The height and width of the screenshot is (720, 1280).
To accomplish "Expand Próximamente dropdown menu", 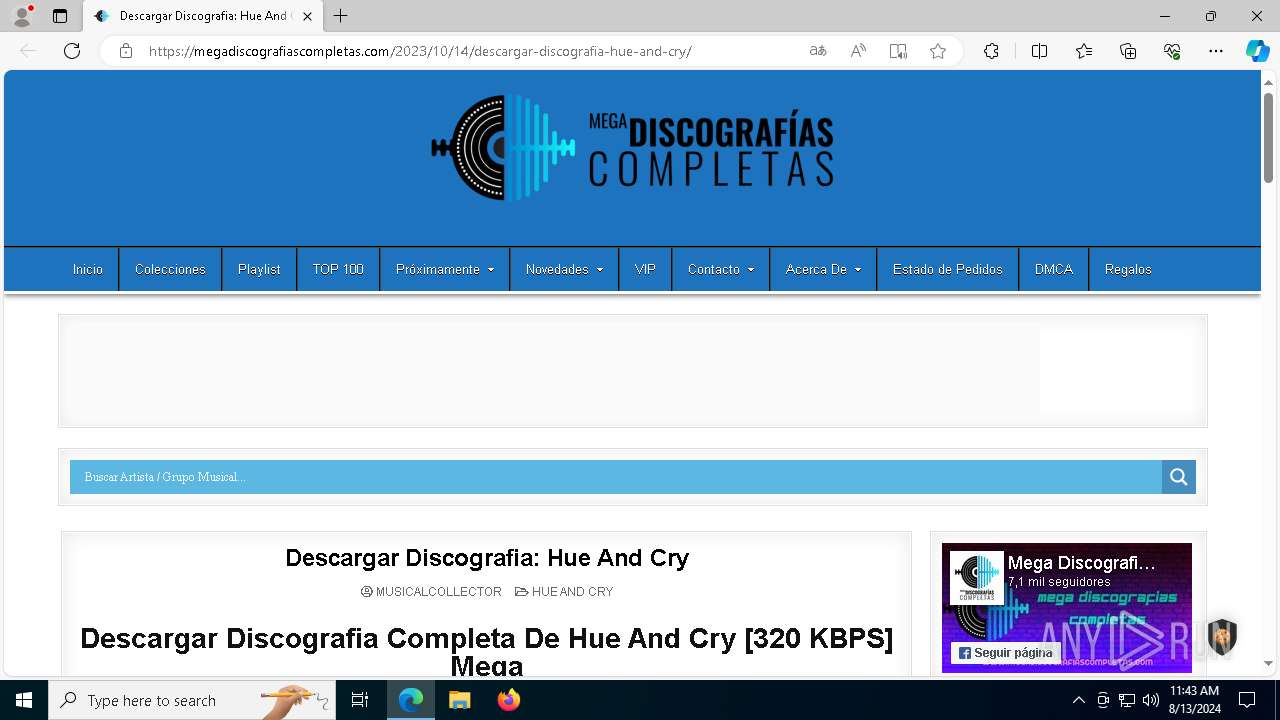I will click(445, 269).
